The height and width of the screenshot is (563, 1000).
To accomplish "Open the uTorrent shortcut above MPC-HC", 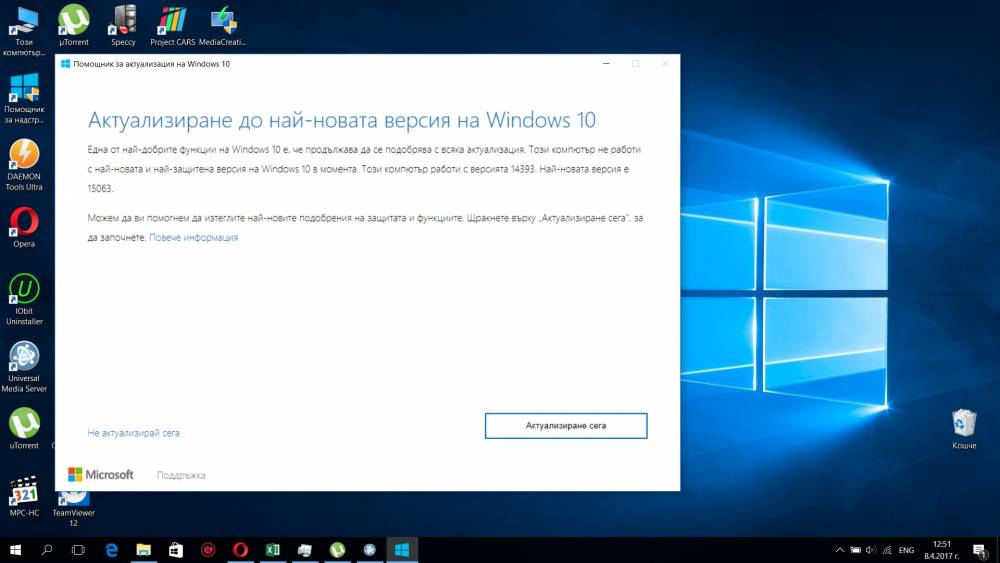I will [x=24, y=428].
